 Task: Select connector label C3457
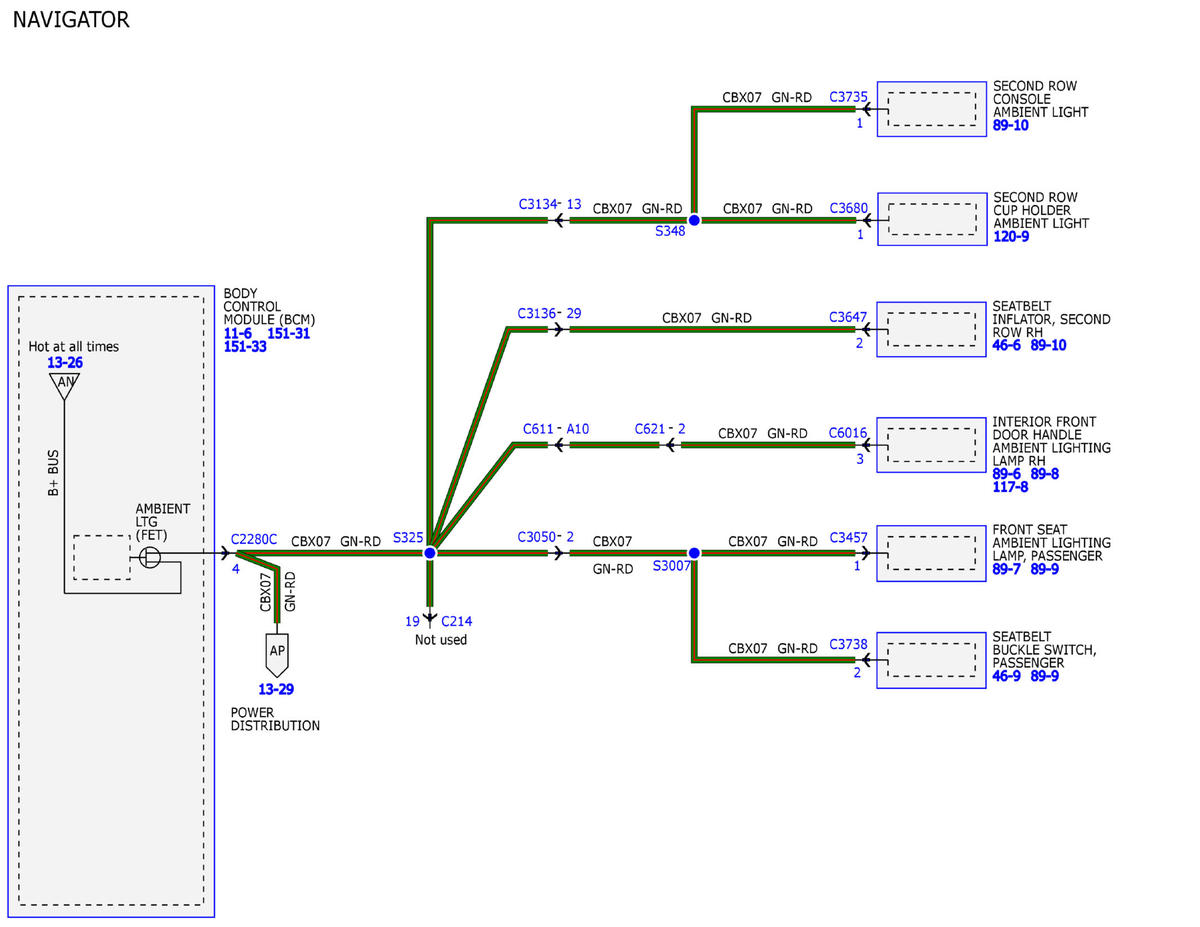tap(848, 540)
